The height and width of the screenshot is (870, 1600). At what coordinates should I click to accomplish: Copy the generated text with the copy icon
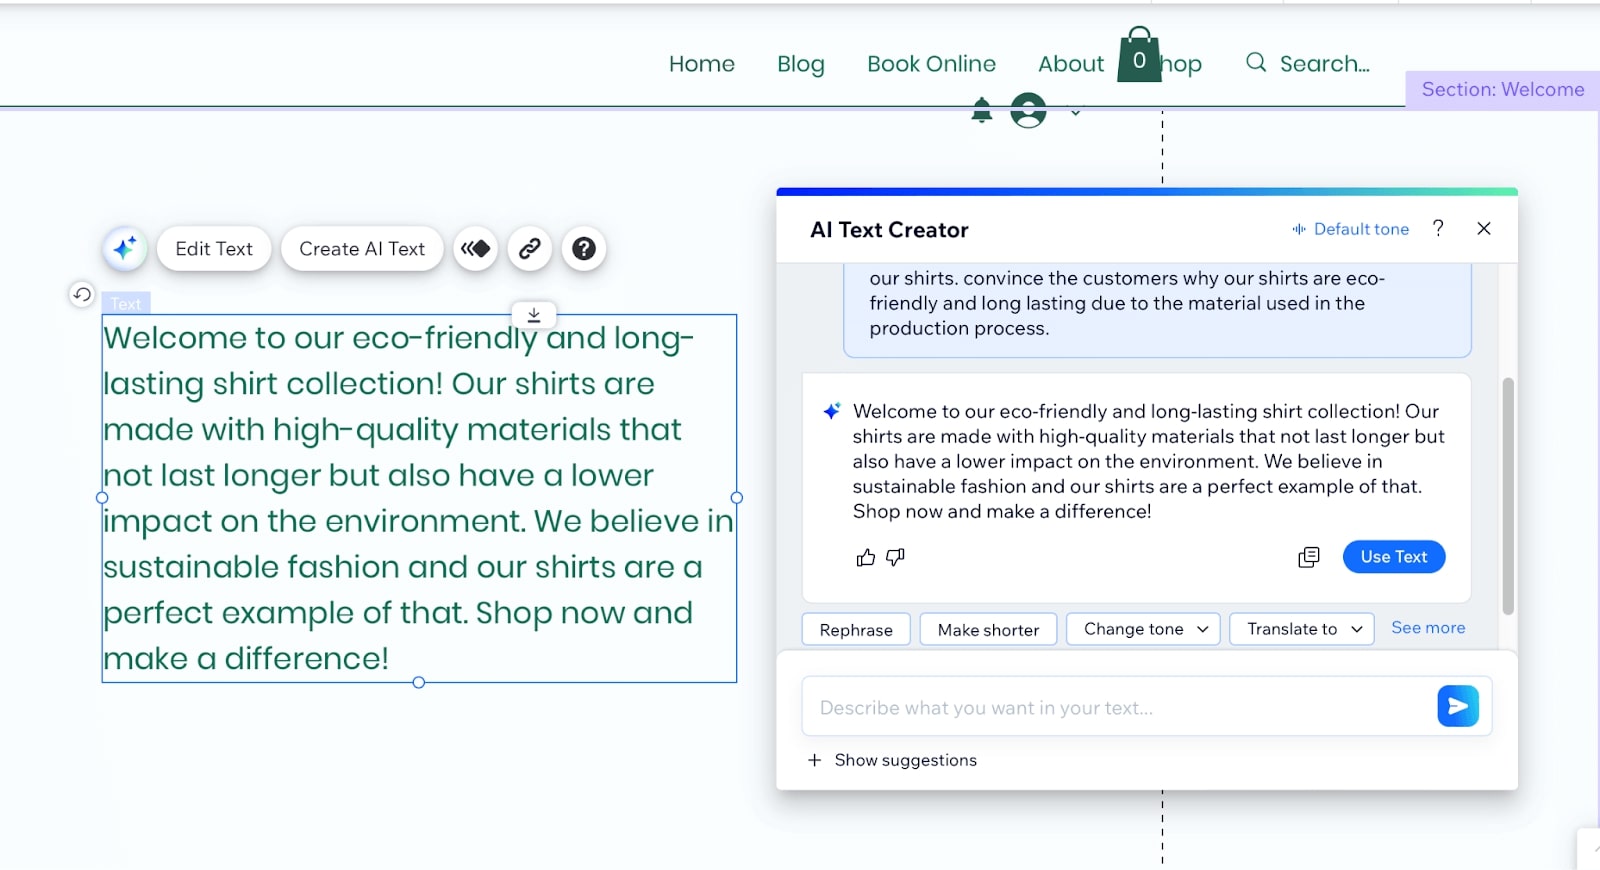coord(1309,557)
